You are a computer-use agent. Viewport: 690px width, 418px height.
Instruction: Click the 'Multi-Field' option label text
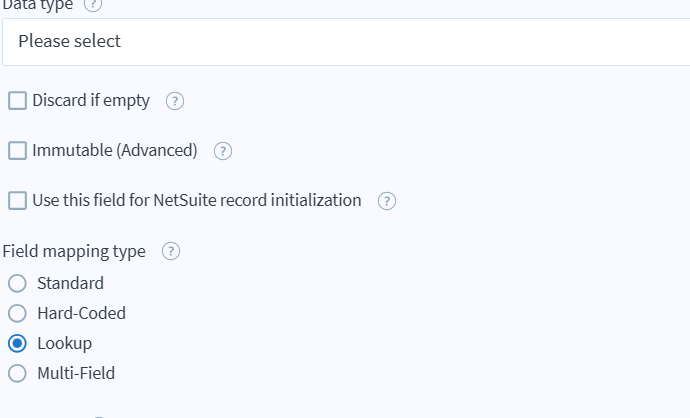pos(76,373)
